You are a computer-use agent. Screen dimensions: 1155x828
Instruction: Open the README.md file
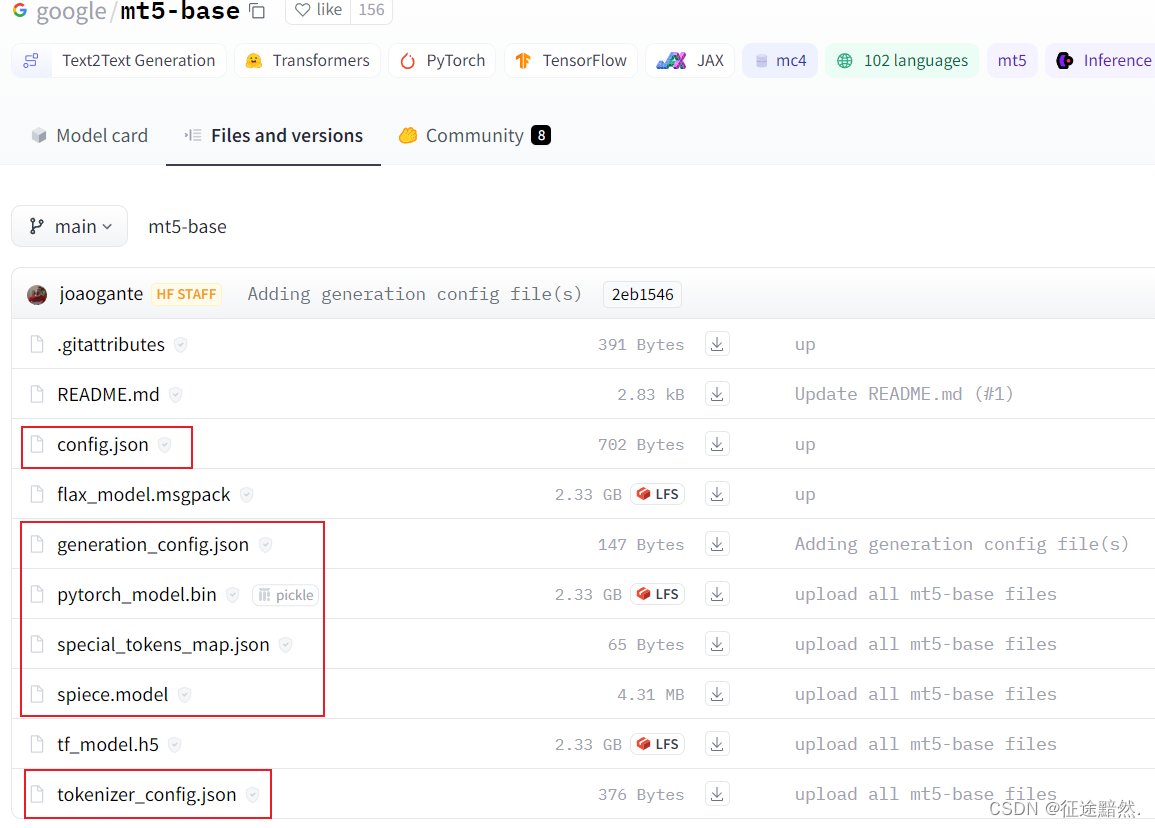click(108, 395)
